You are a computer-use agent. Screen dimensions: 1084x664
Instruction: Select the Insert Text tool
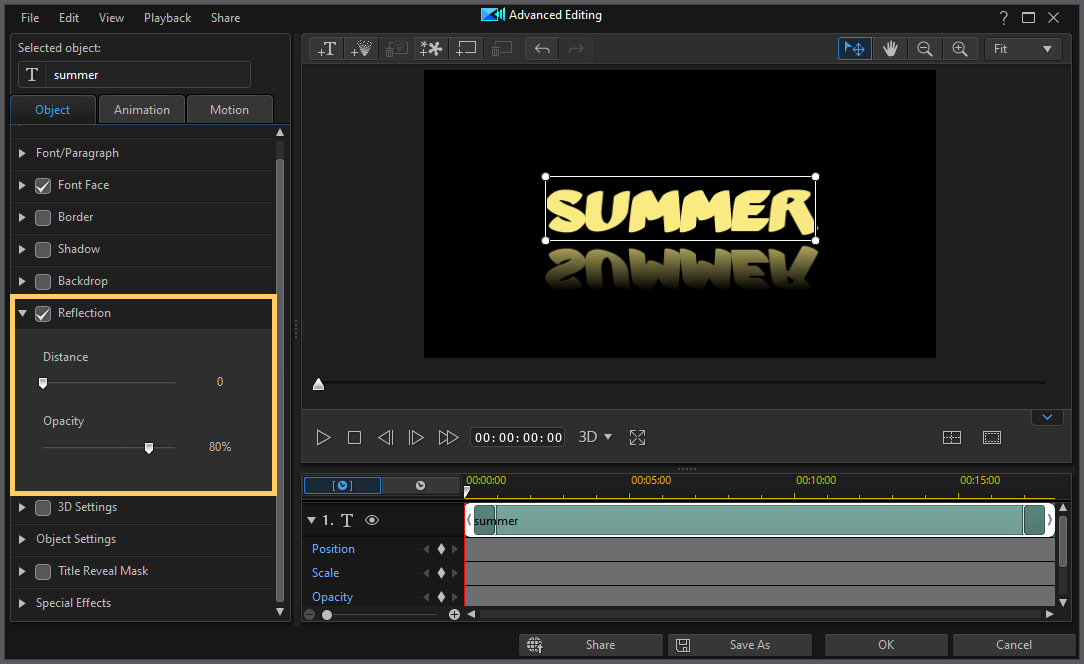(x=326, y=48)
